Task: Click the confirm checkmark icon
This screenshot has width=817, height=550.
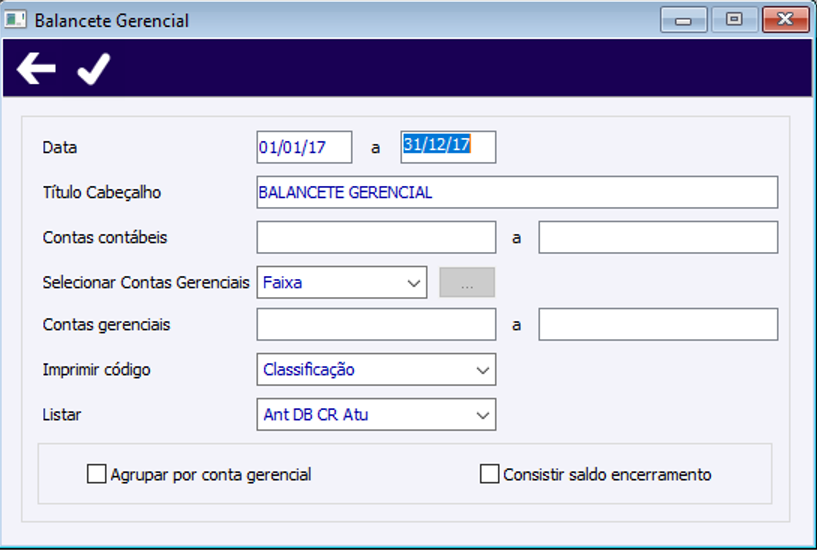Action: tap(93, 69)
